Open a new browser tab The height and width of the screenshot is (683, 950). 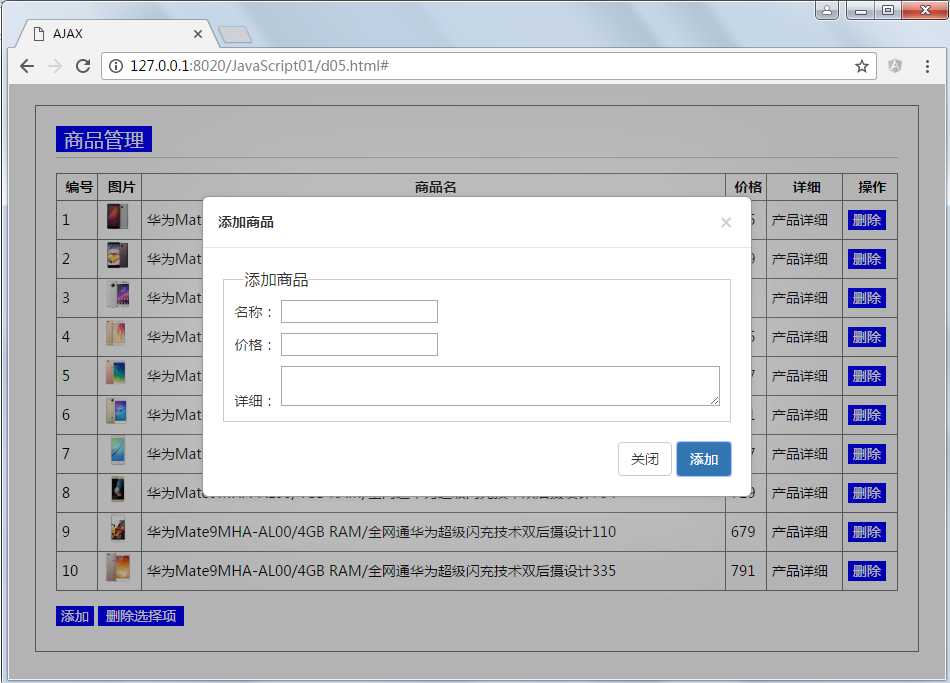235,35
